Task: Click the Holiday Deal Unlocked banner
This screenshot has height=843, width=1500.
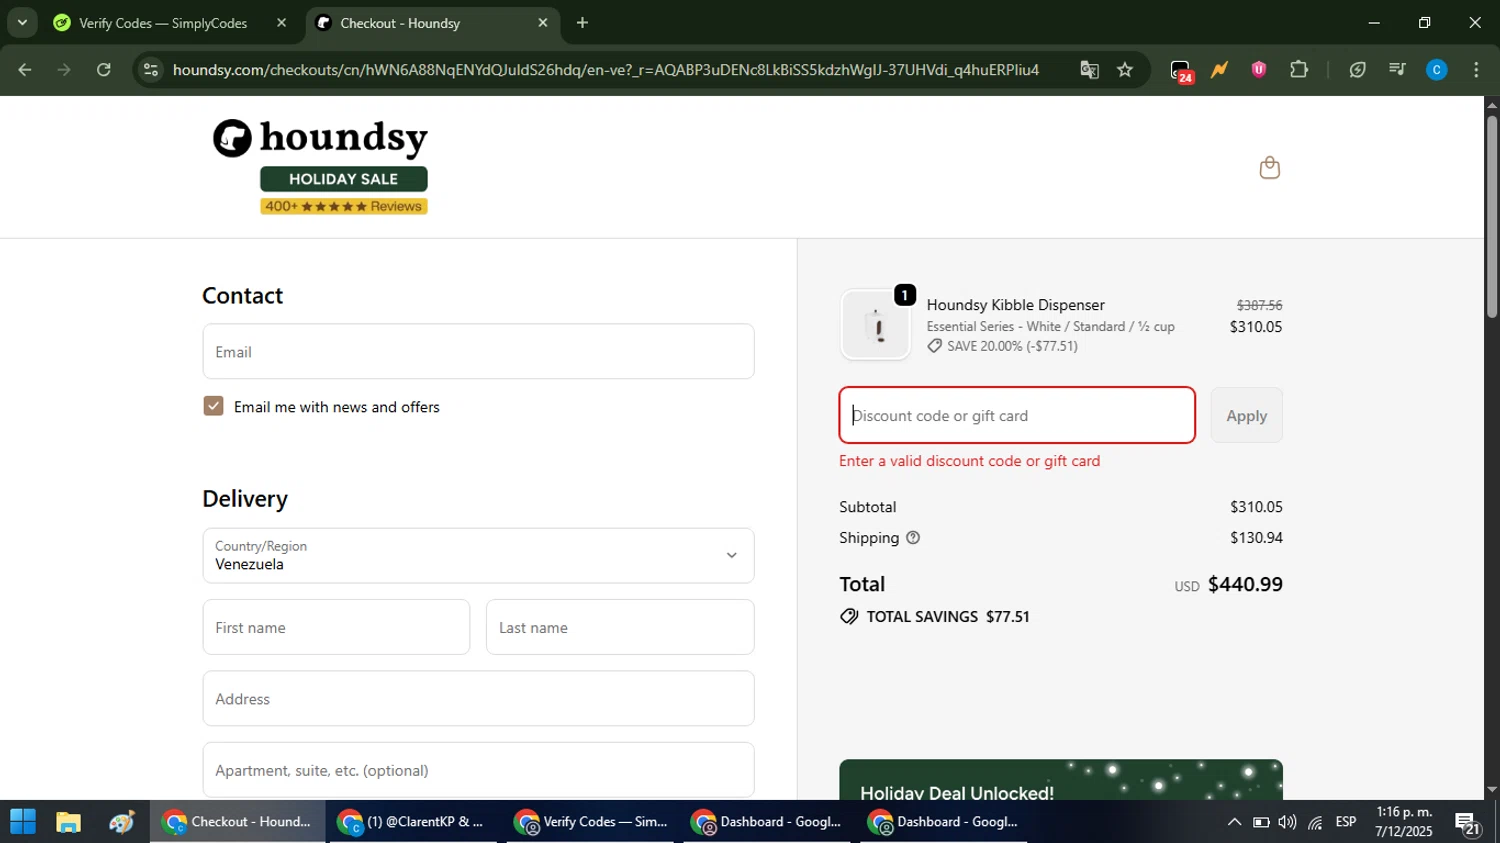Action: (1061, 780)
